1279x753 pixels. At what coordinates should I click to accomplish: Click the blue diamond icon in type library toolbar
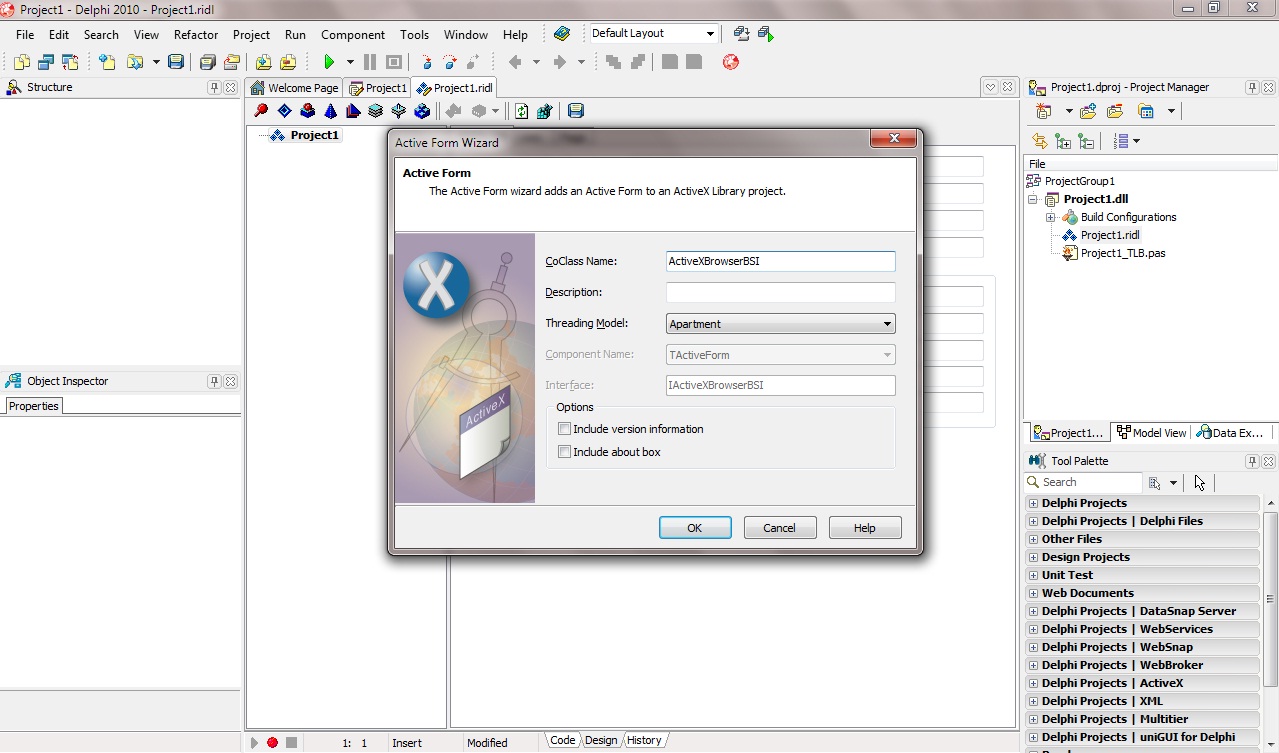(284, 111)
